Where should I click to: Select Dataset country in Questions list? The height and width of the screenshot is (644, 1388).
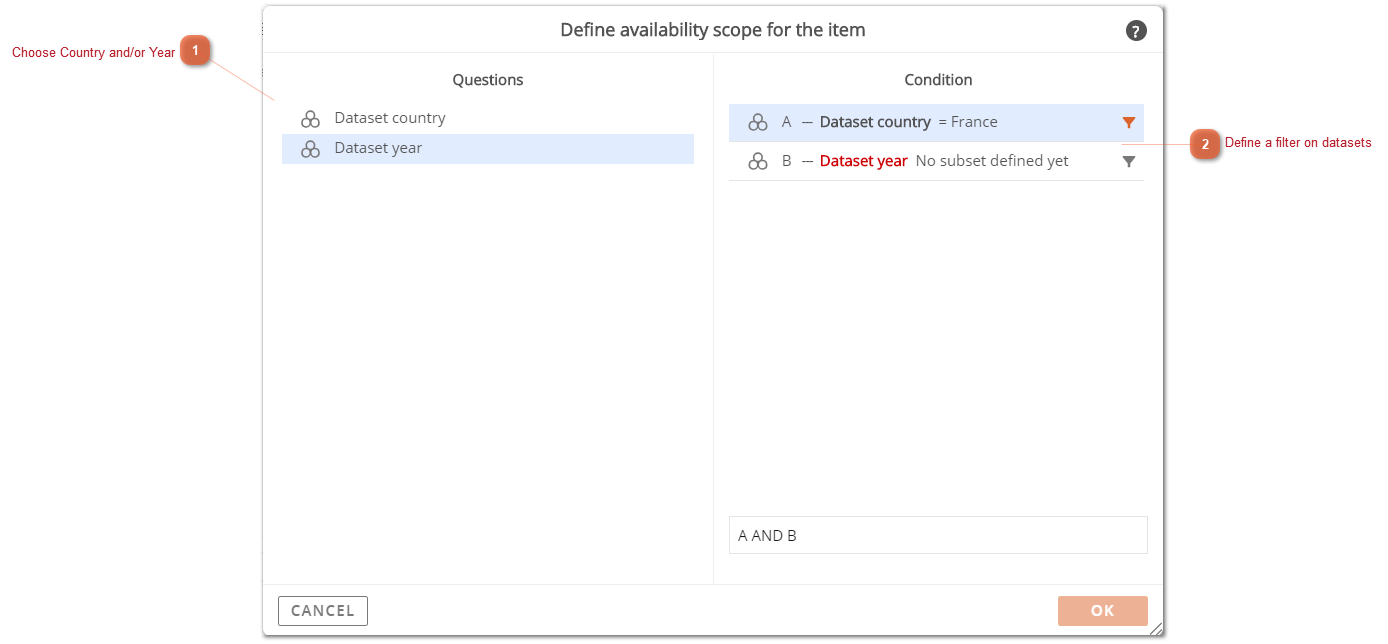488,118
